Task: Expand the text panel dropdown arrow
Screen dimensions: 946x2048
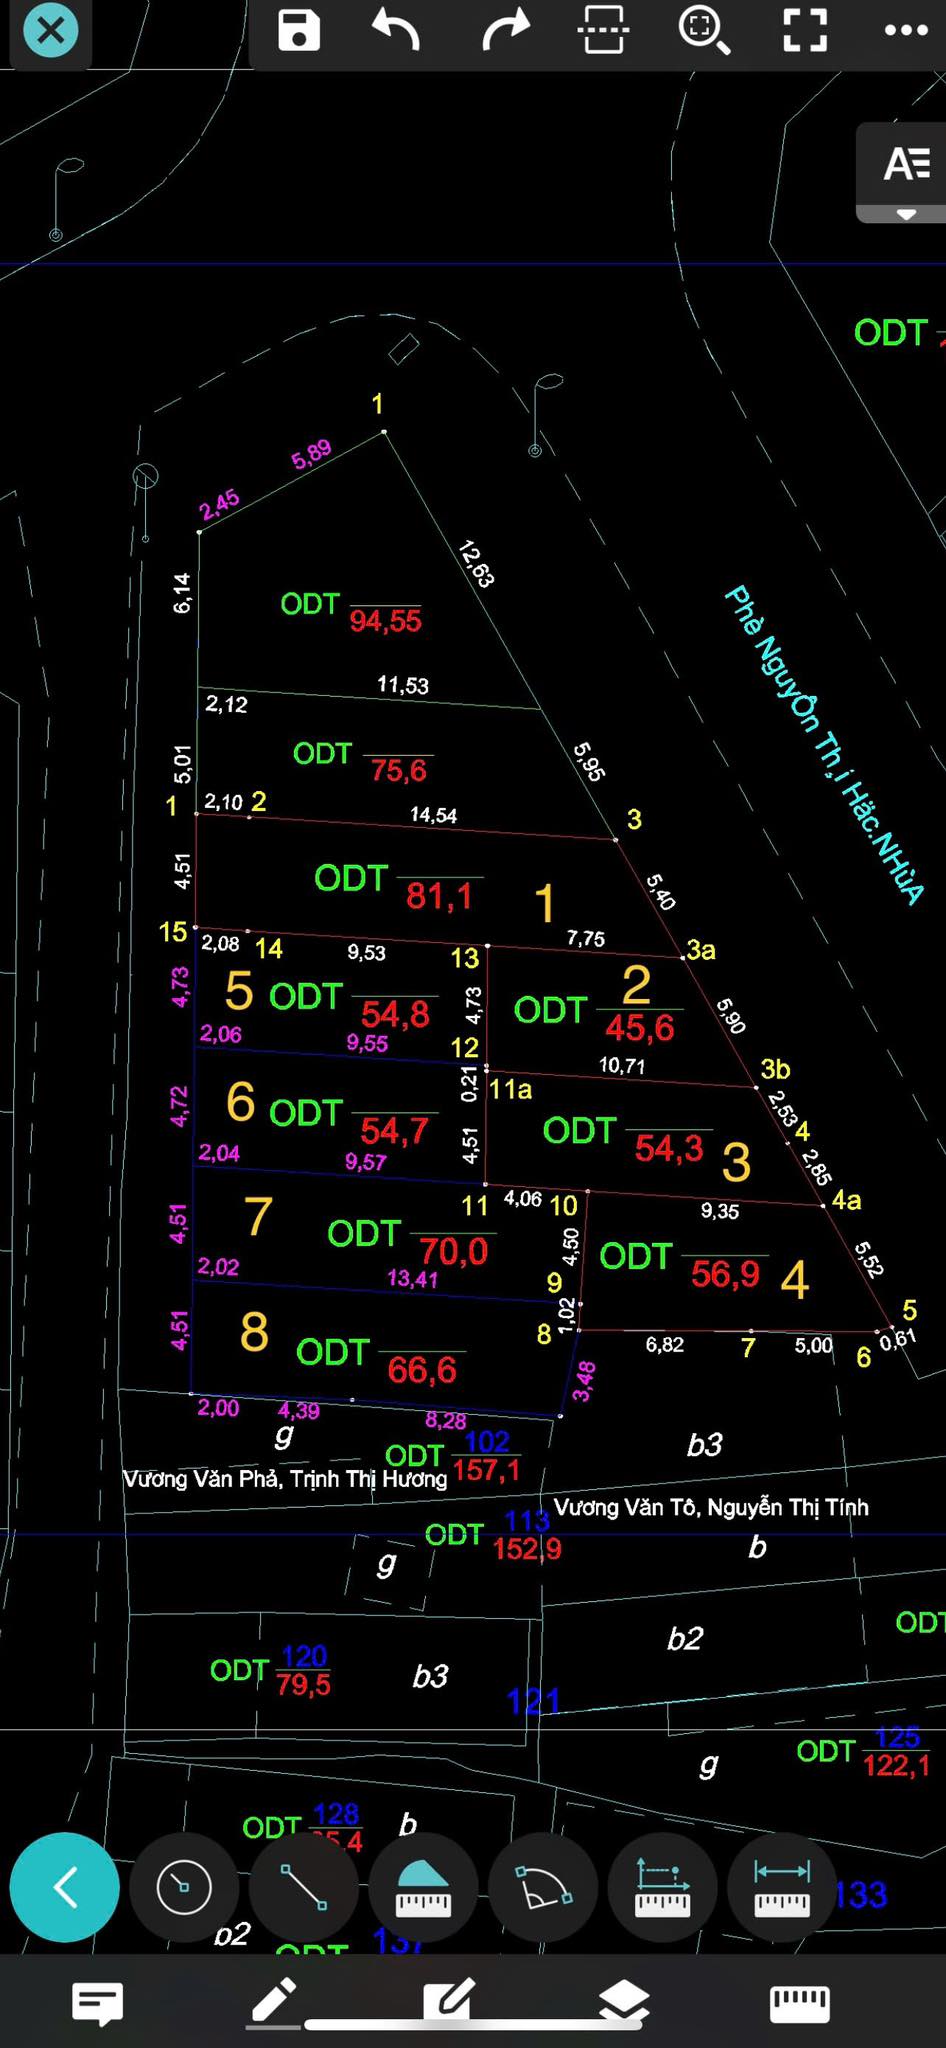Action: pyautogui.click(x=906, y=214)
